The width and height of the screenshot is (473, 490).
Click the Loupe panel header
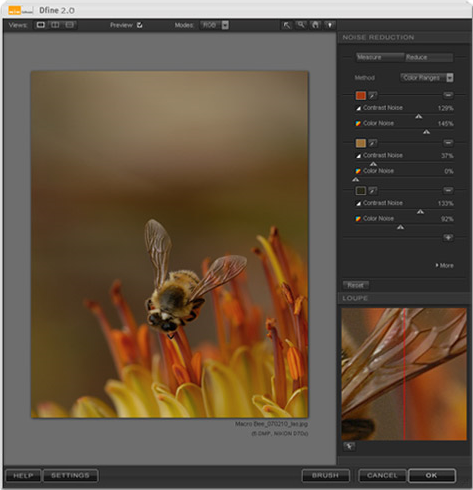(355, 298)
